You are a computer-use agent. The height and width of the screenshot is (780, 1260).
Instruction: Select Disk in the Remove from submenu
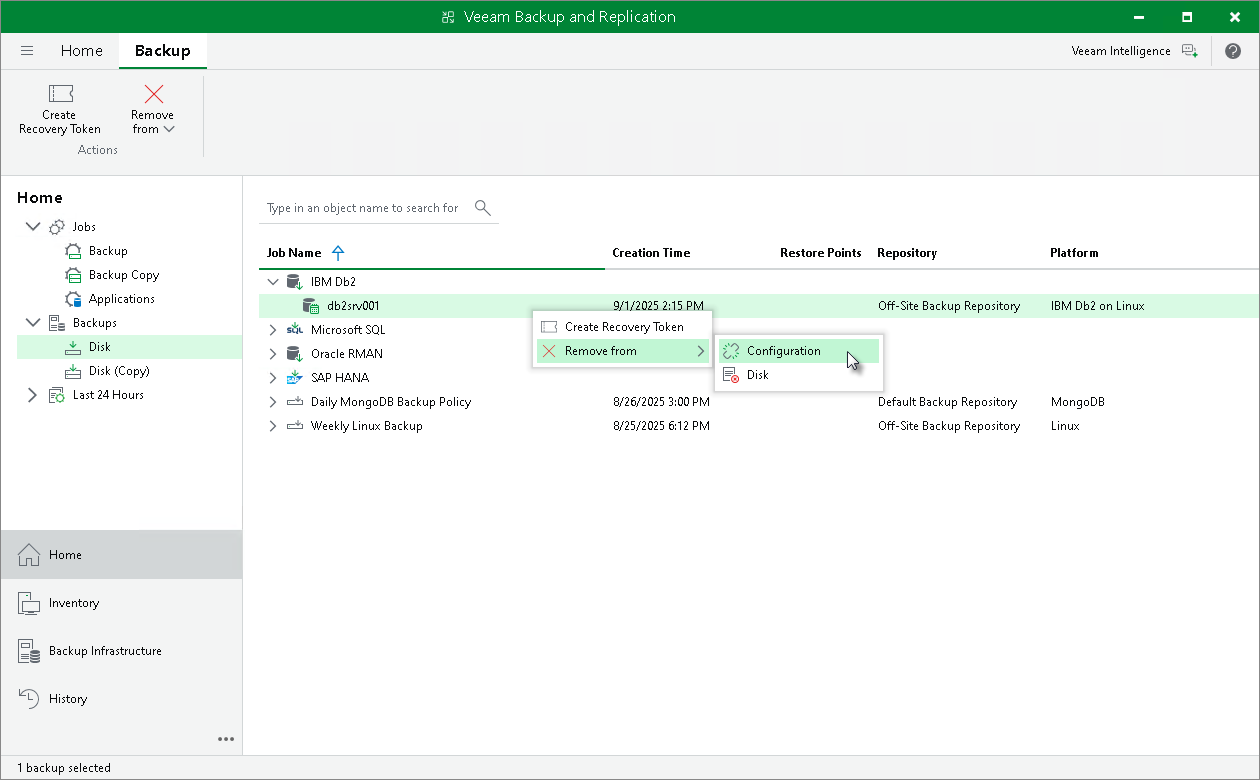[x=760, y=374]
